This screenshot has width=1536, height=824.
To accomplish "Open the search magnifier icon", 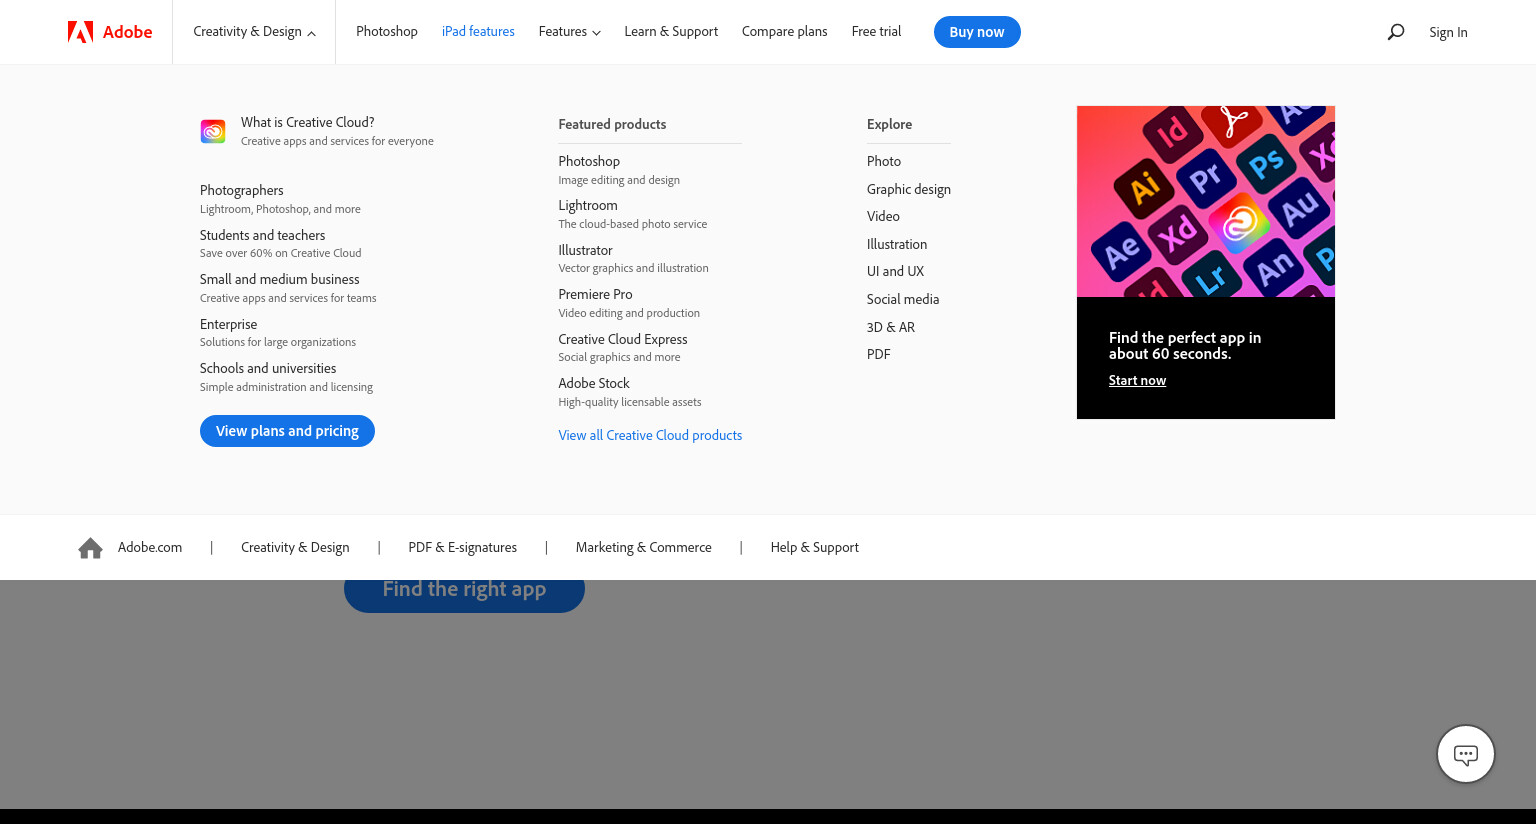I will click(x=1396, y=32).
